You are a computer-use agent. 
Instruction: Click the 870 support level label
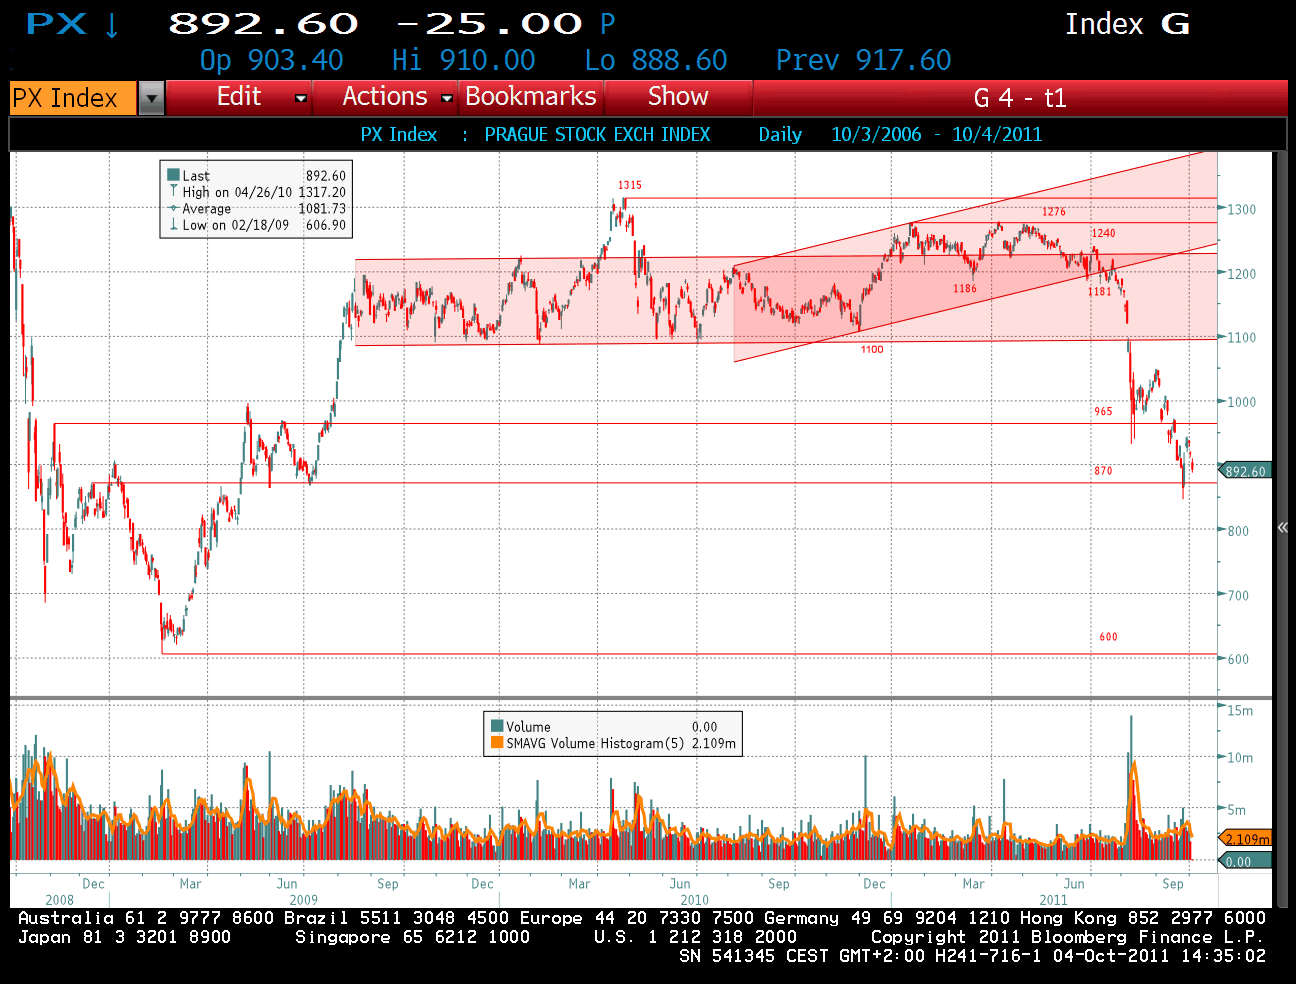(x=1103, y=470)
